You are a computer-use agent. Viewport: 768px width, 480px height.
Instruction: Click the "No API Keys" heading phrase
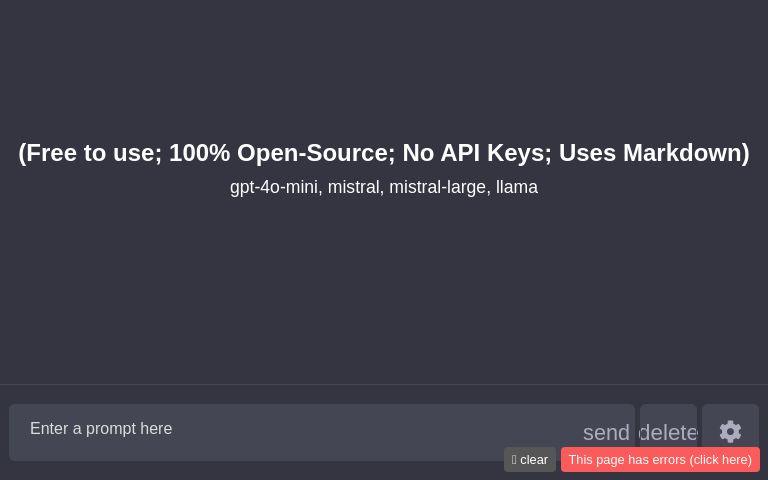click(x=473, y=153)
